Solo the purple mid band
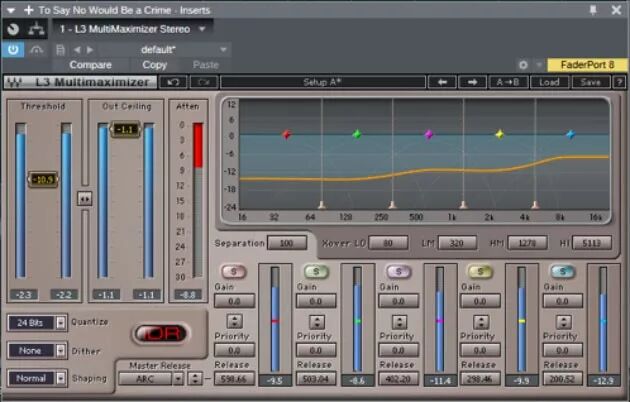 pyautogui.click(x=398, y=272)
